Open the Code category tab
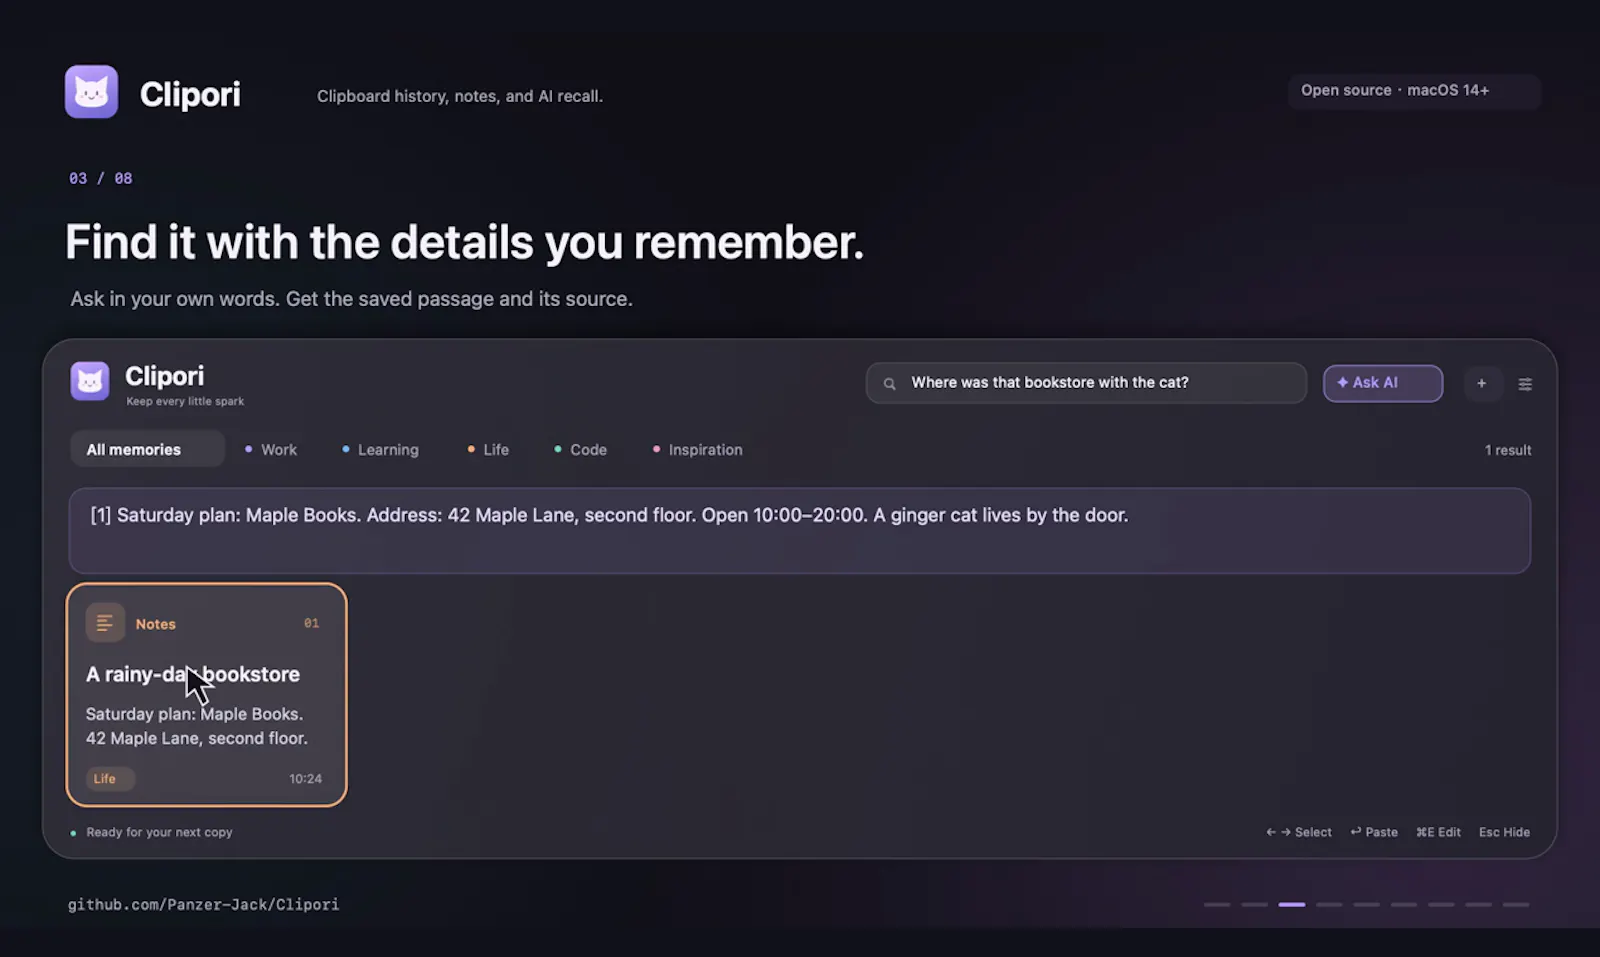 [580, 450]
